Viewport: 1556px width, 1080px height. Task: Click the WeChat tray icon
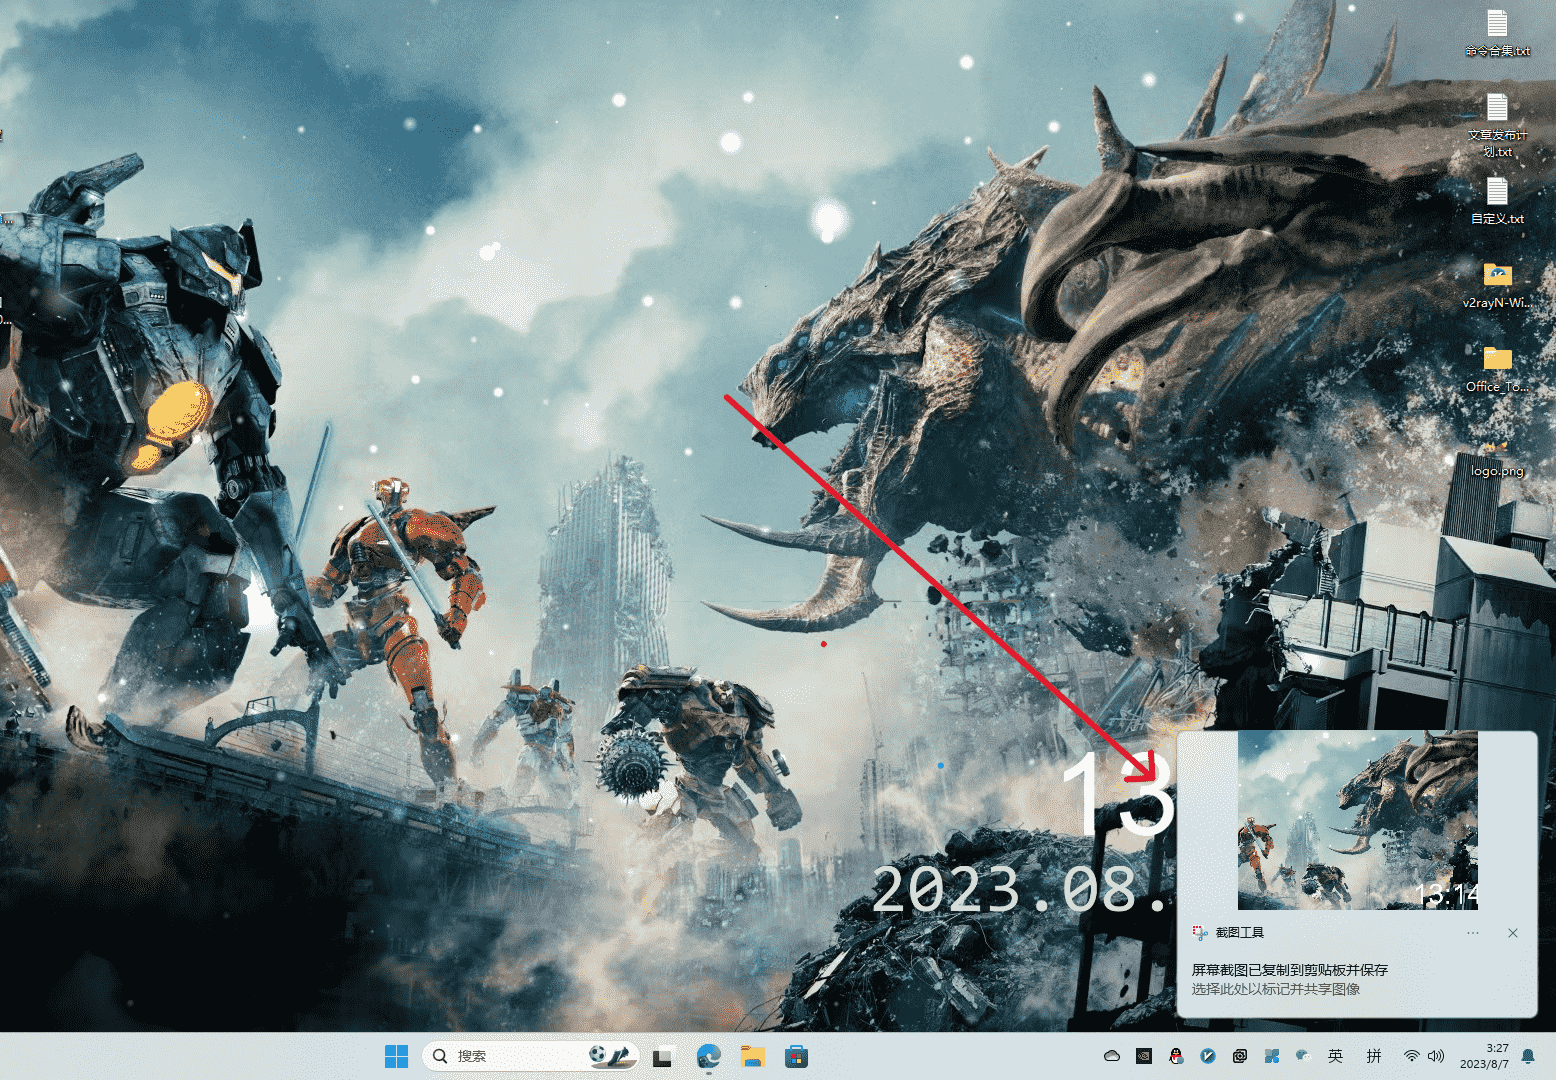pyautogui.click(x=1303, y=1056)
